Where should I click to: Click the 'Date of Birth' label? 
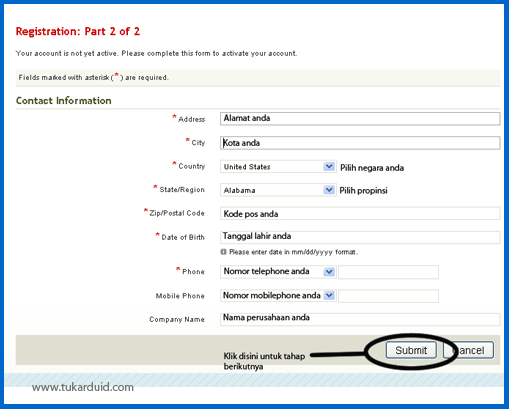coord(183,237)
